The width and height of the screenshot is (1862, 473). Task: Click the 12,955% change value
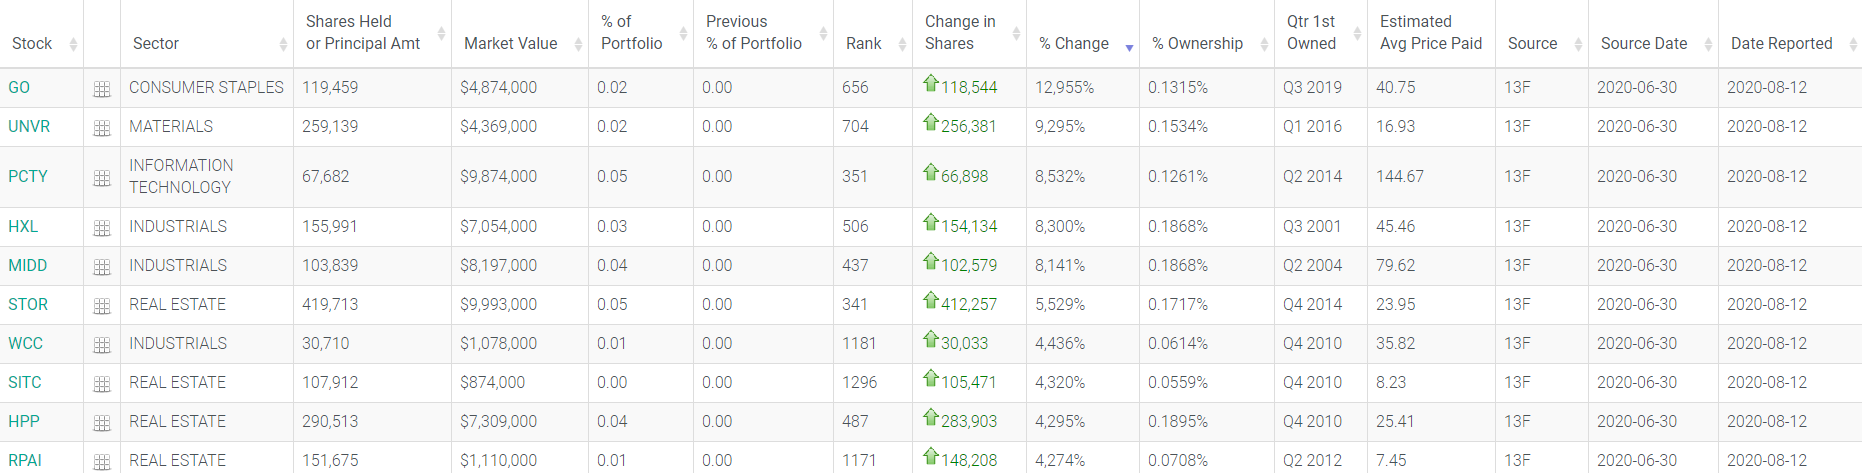[x=1064, y=88]
